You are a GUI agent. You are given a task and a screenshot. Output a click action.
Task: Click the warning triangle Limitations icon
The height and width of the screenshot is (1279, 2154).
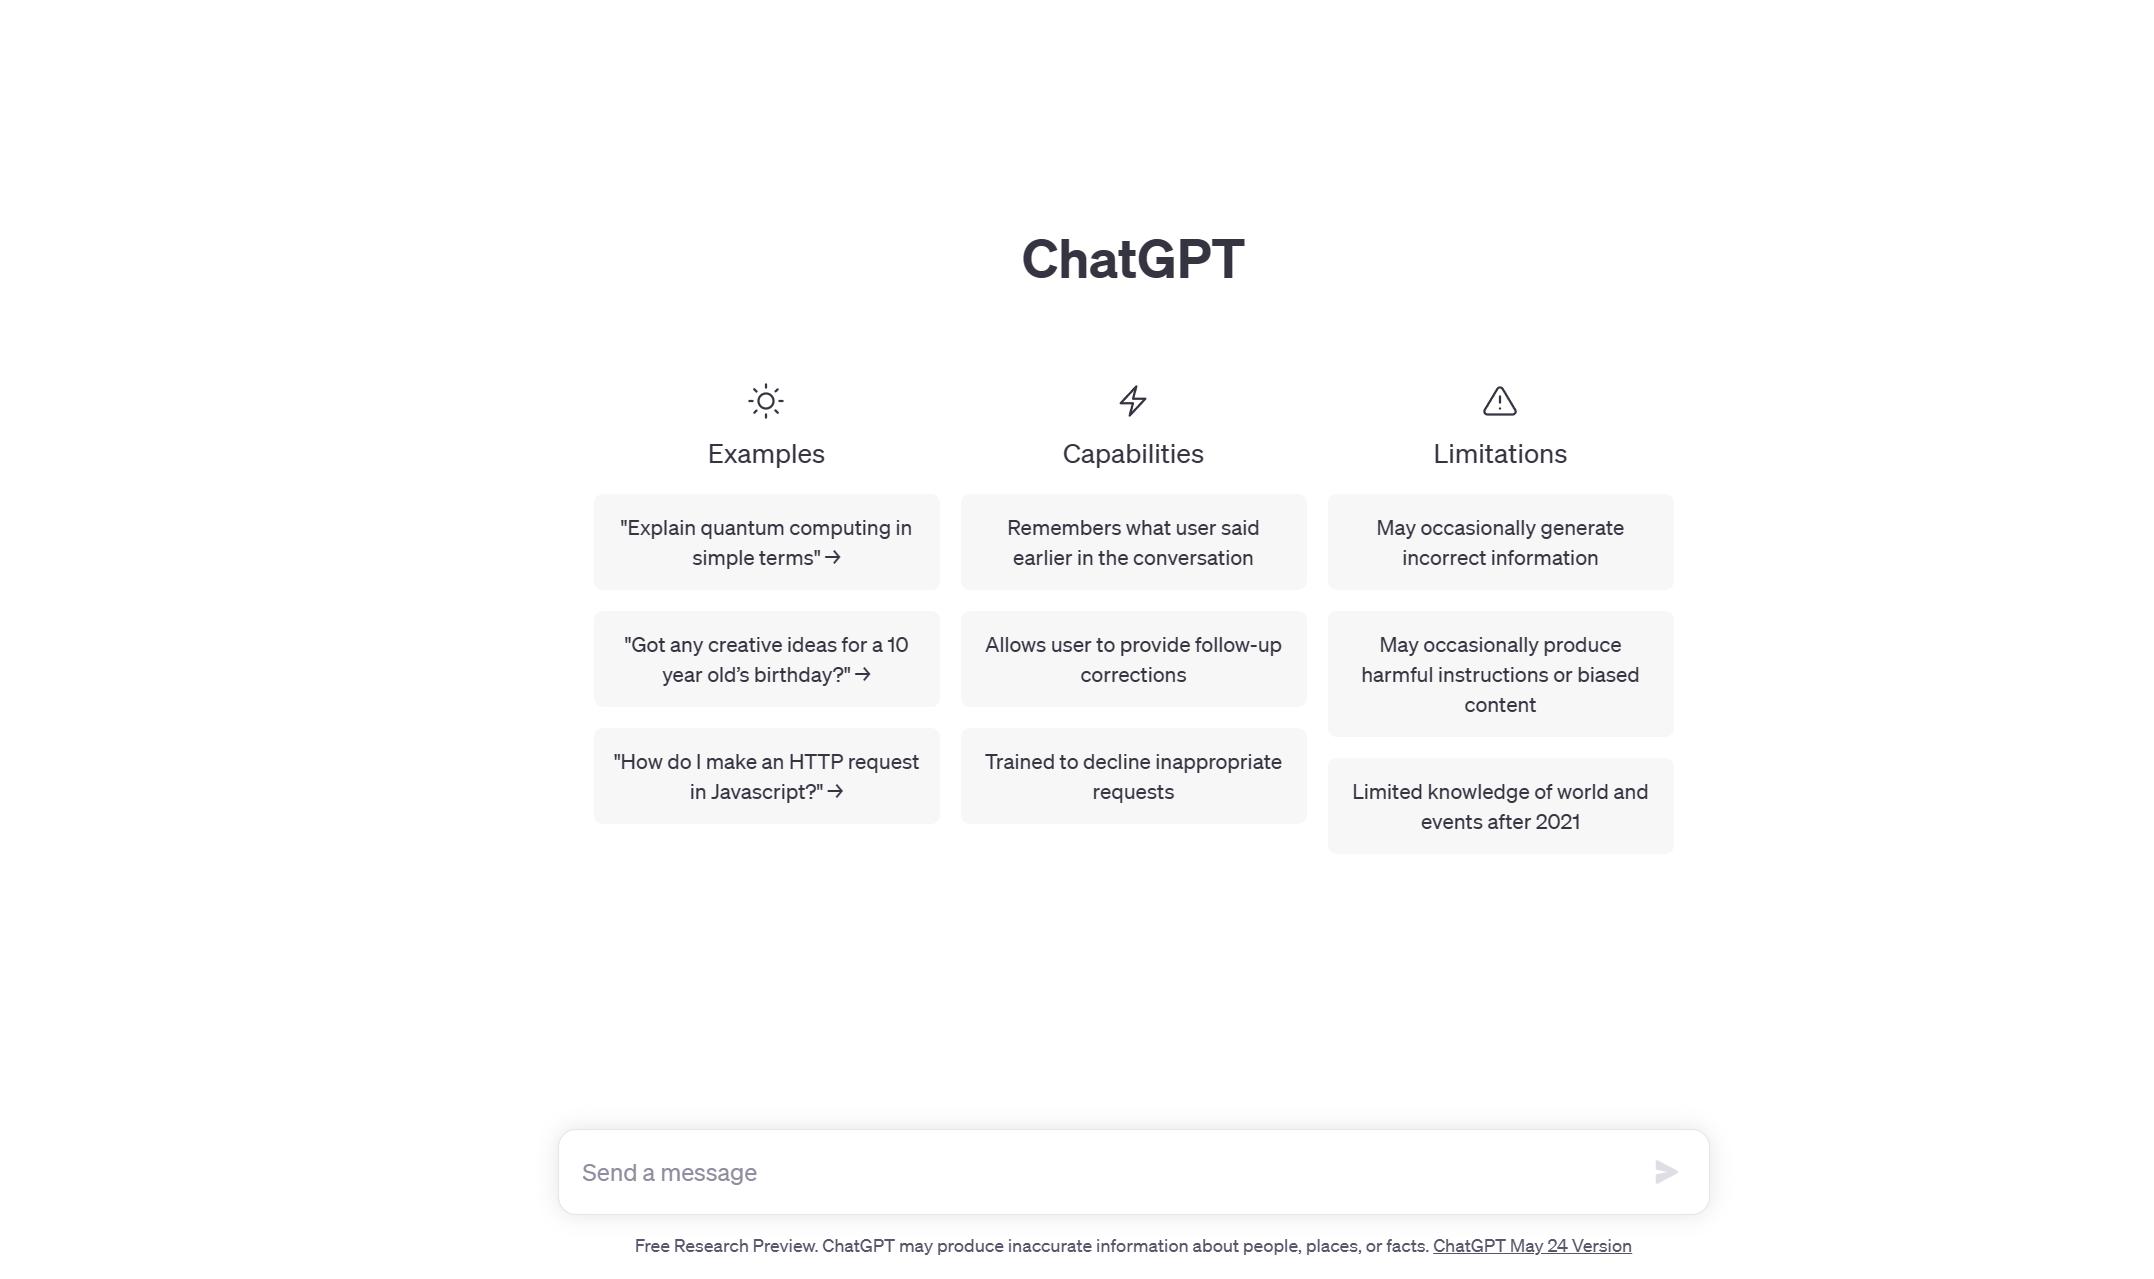(x=1501, y=400)
